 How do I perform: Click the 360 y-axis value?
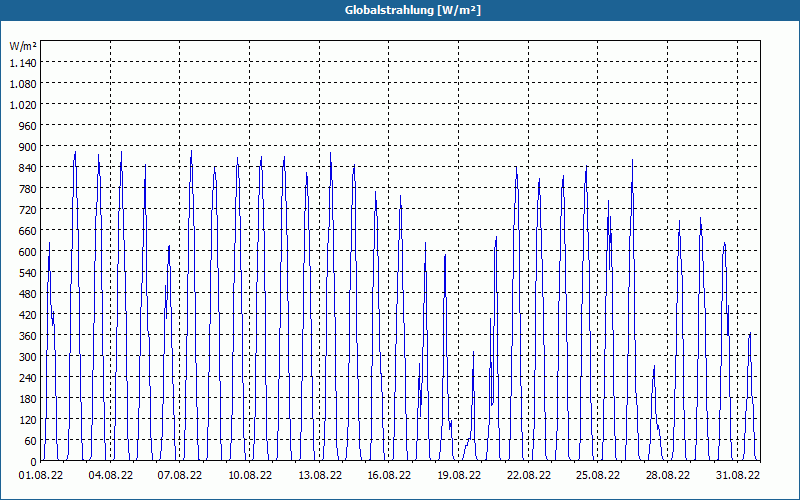[x=28, y=335]
